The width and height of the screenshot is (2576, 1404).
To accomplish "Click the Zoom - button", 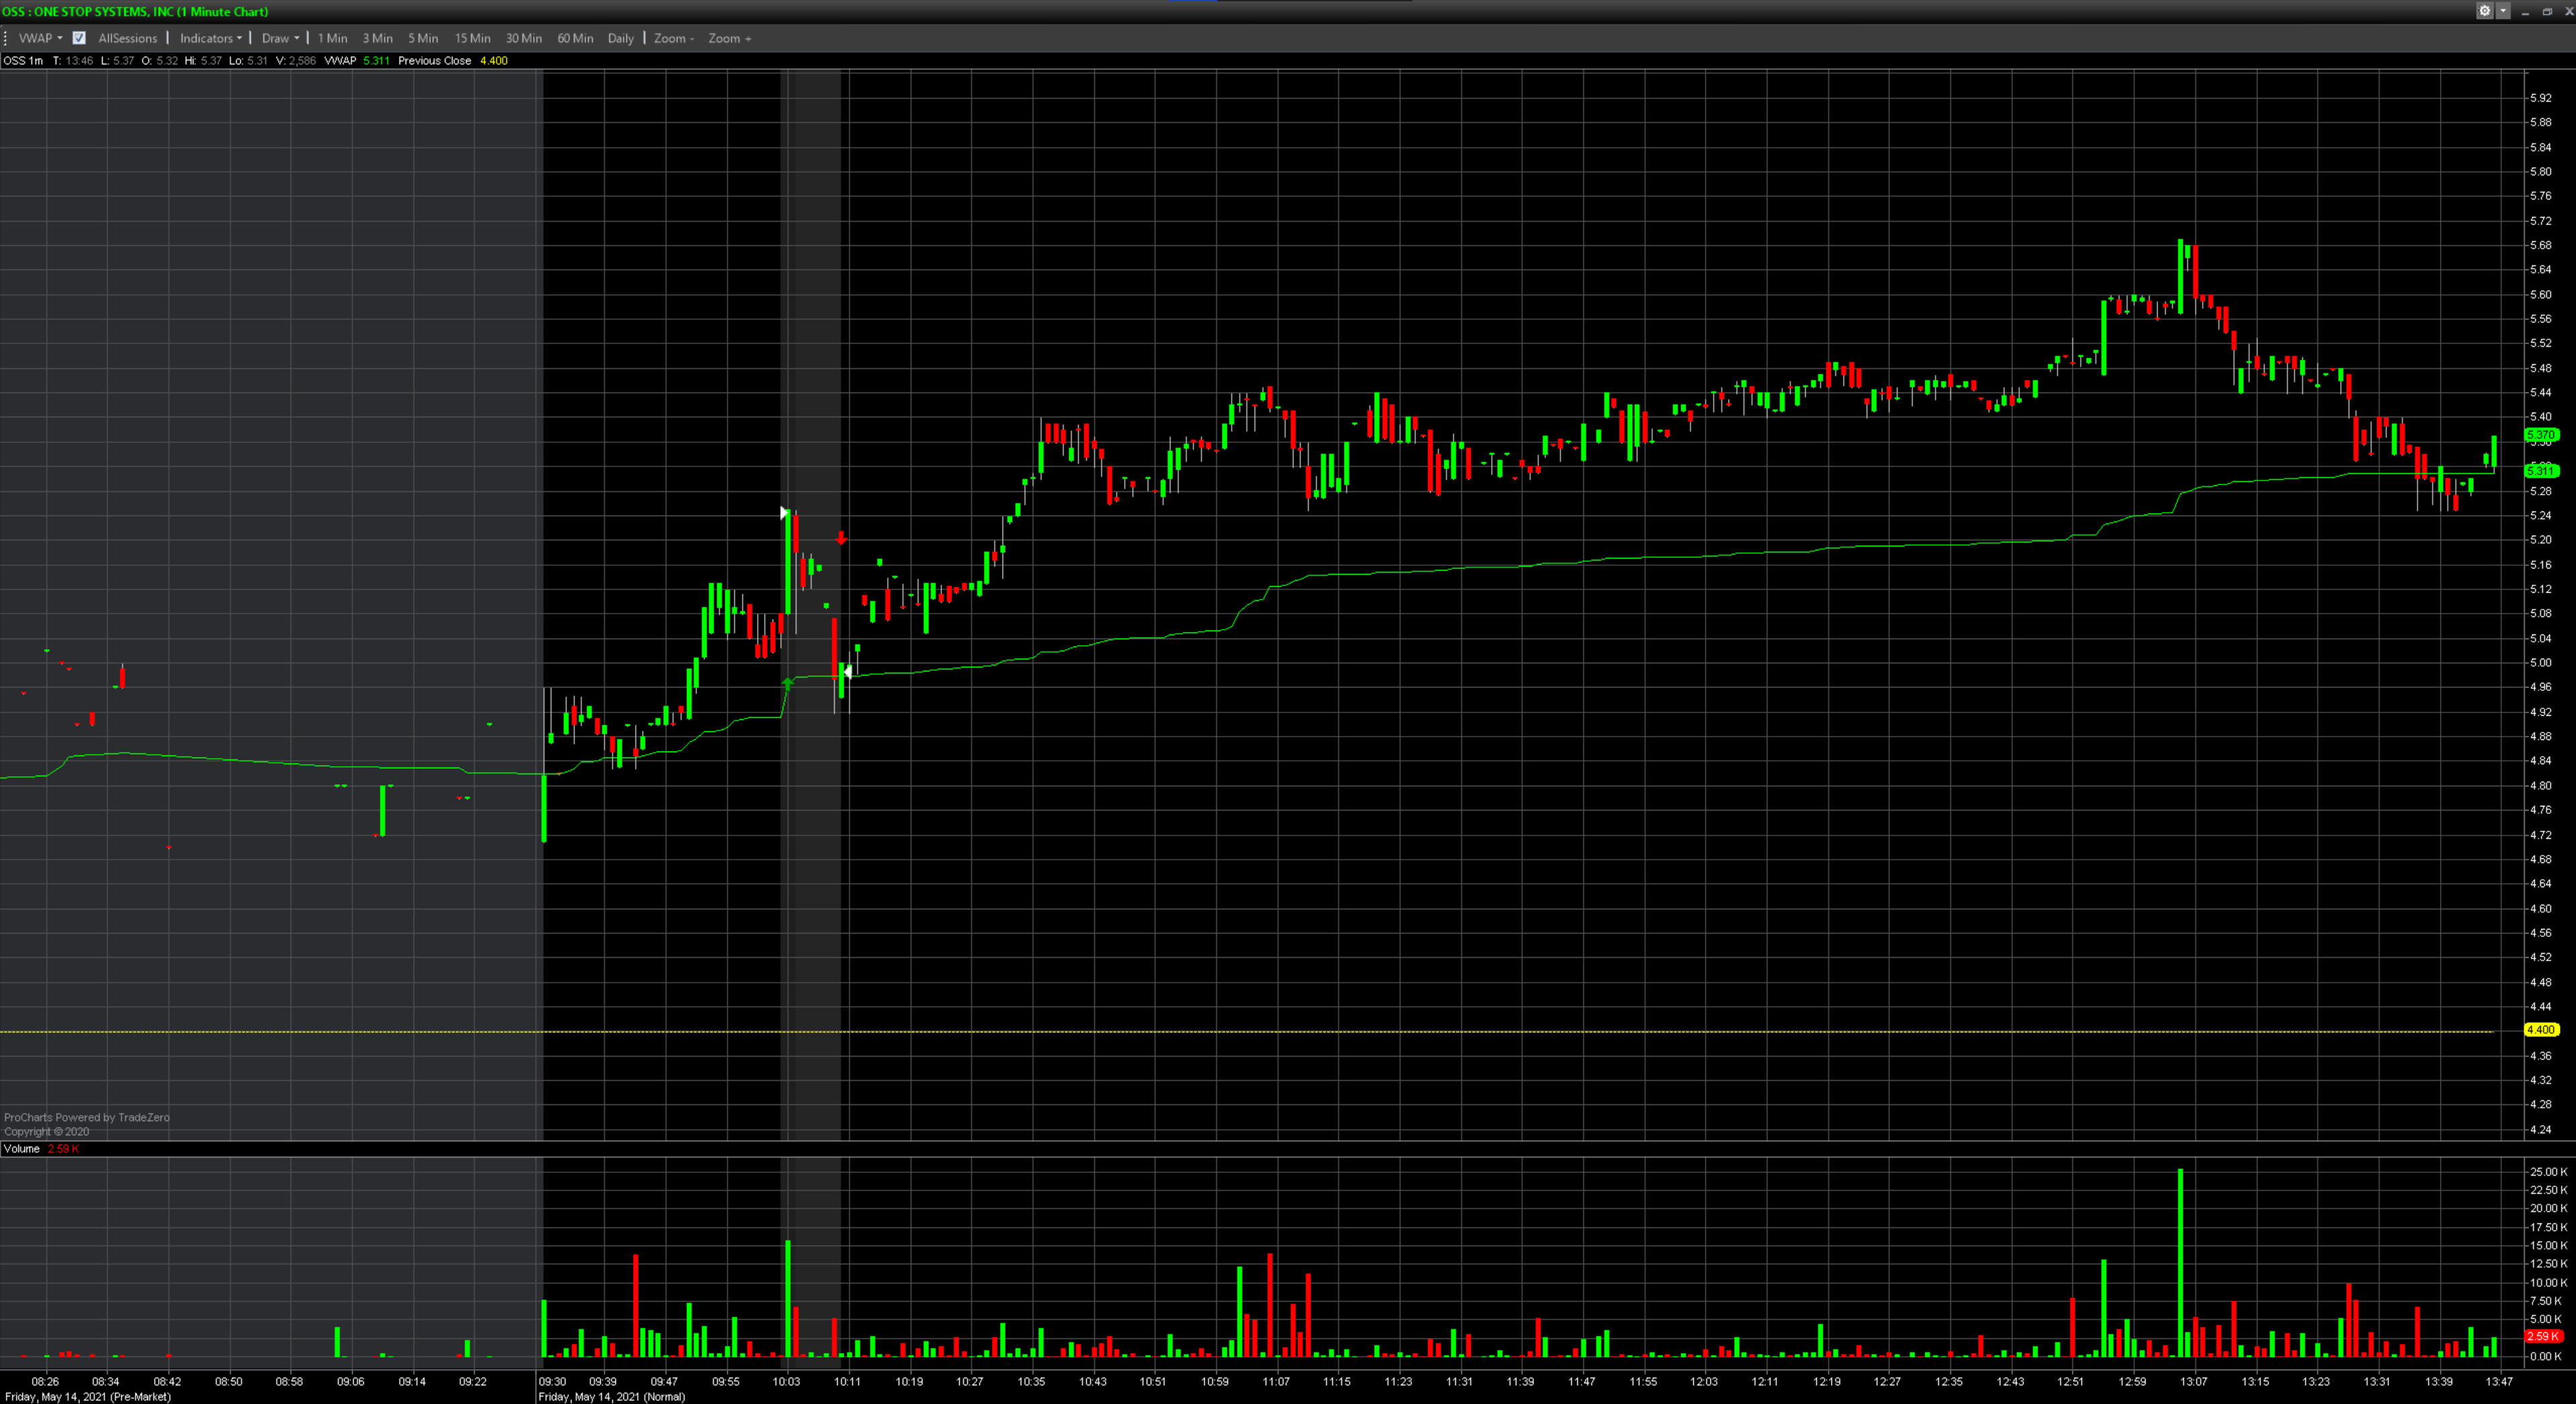I will coord(673,38).
